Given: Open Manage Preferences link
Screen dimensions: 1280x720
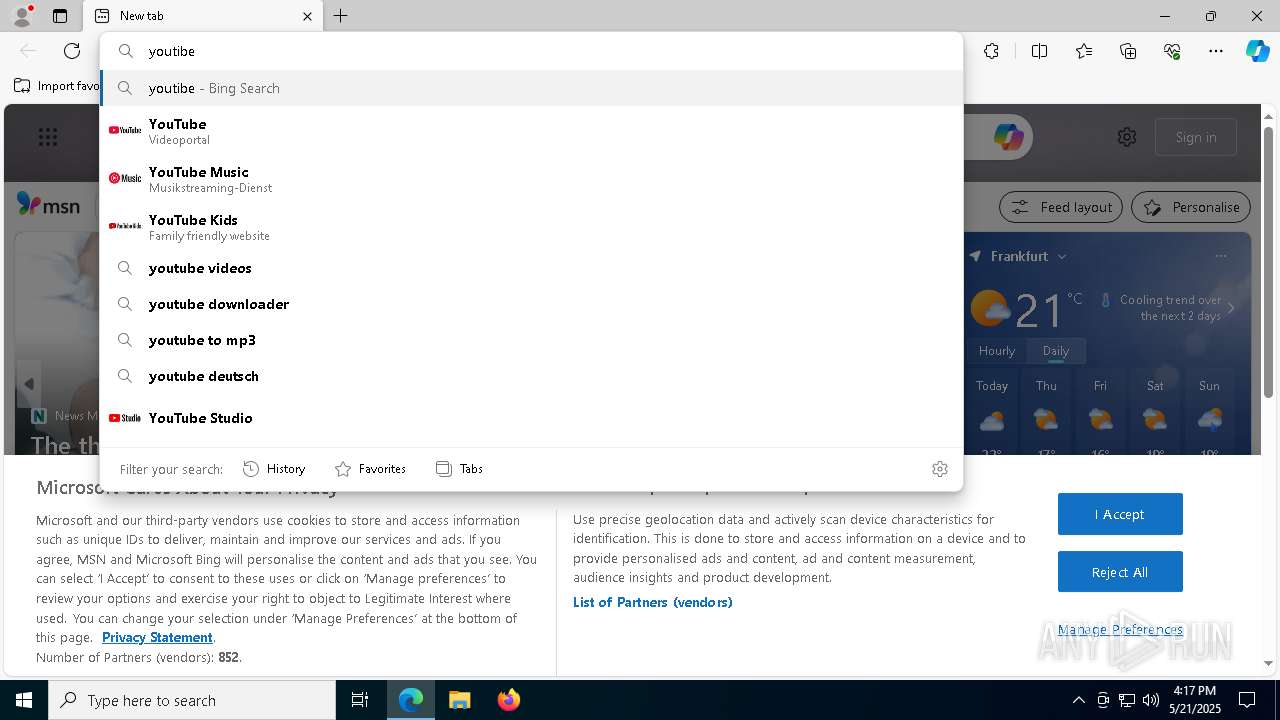Looking at the screenshot, I should pyautogui.click(x=1120, y=629).
